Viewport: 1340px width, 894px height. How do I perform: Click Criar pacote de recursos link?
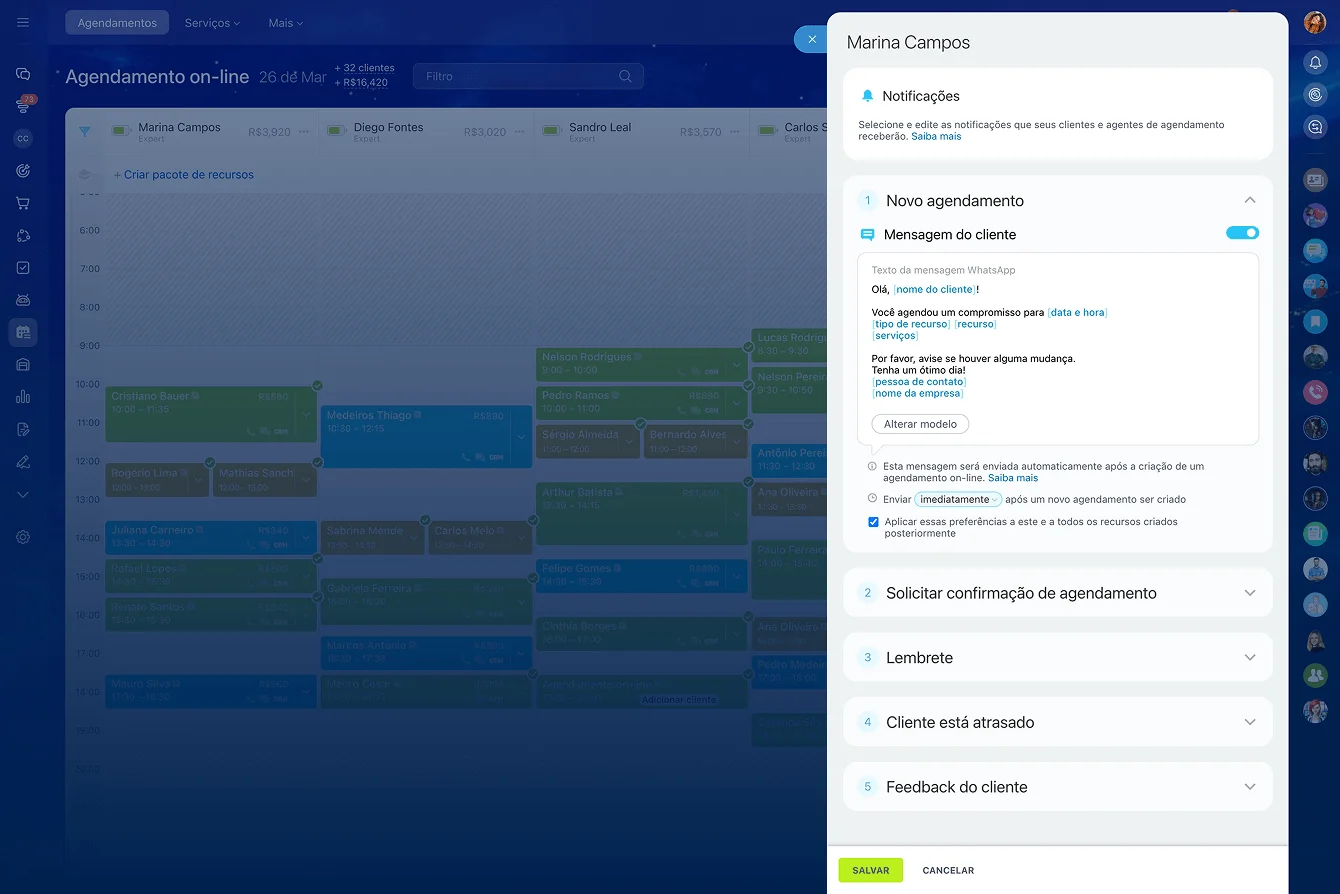pyautogui.click(x=184, y=175)
